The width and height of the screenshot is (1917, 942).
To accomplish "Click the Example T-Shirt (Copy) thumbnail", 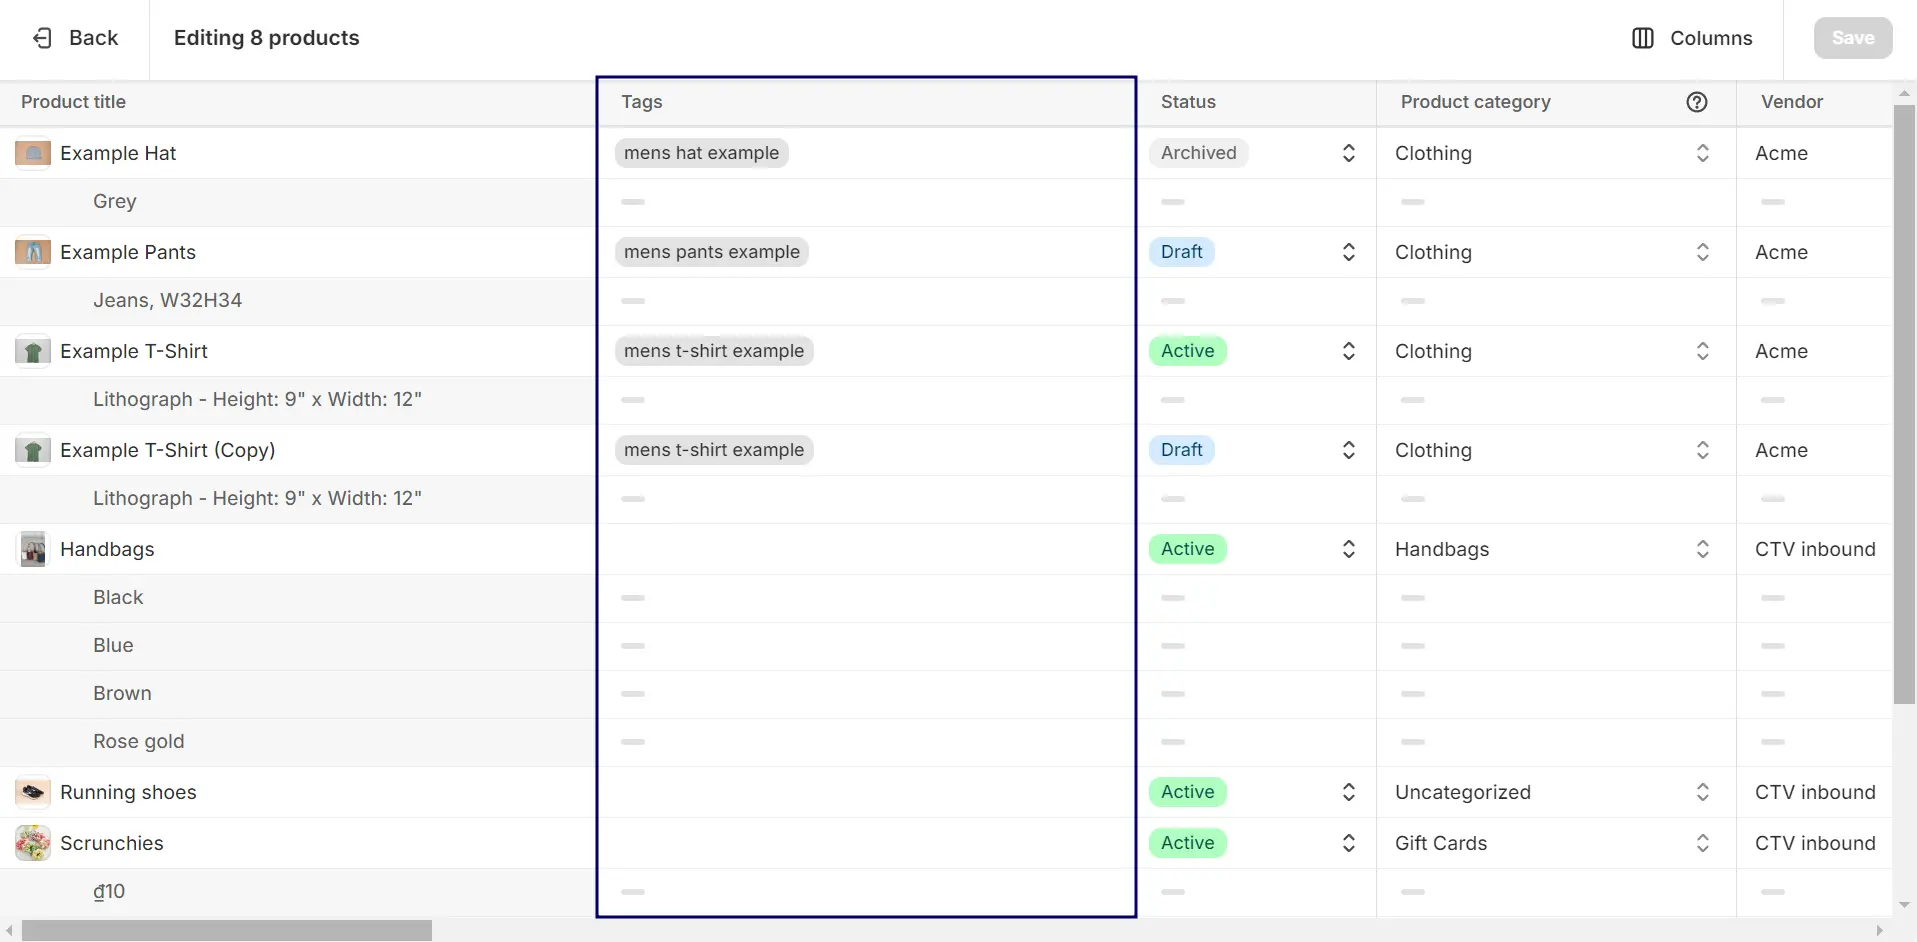I will pyautogui.click(x=33, y=450).
